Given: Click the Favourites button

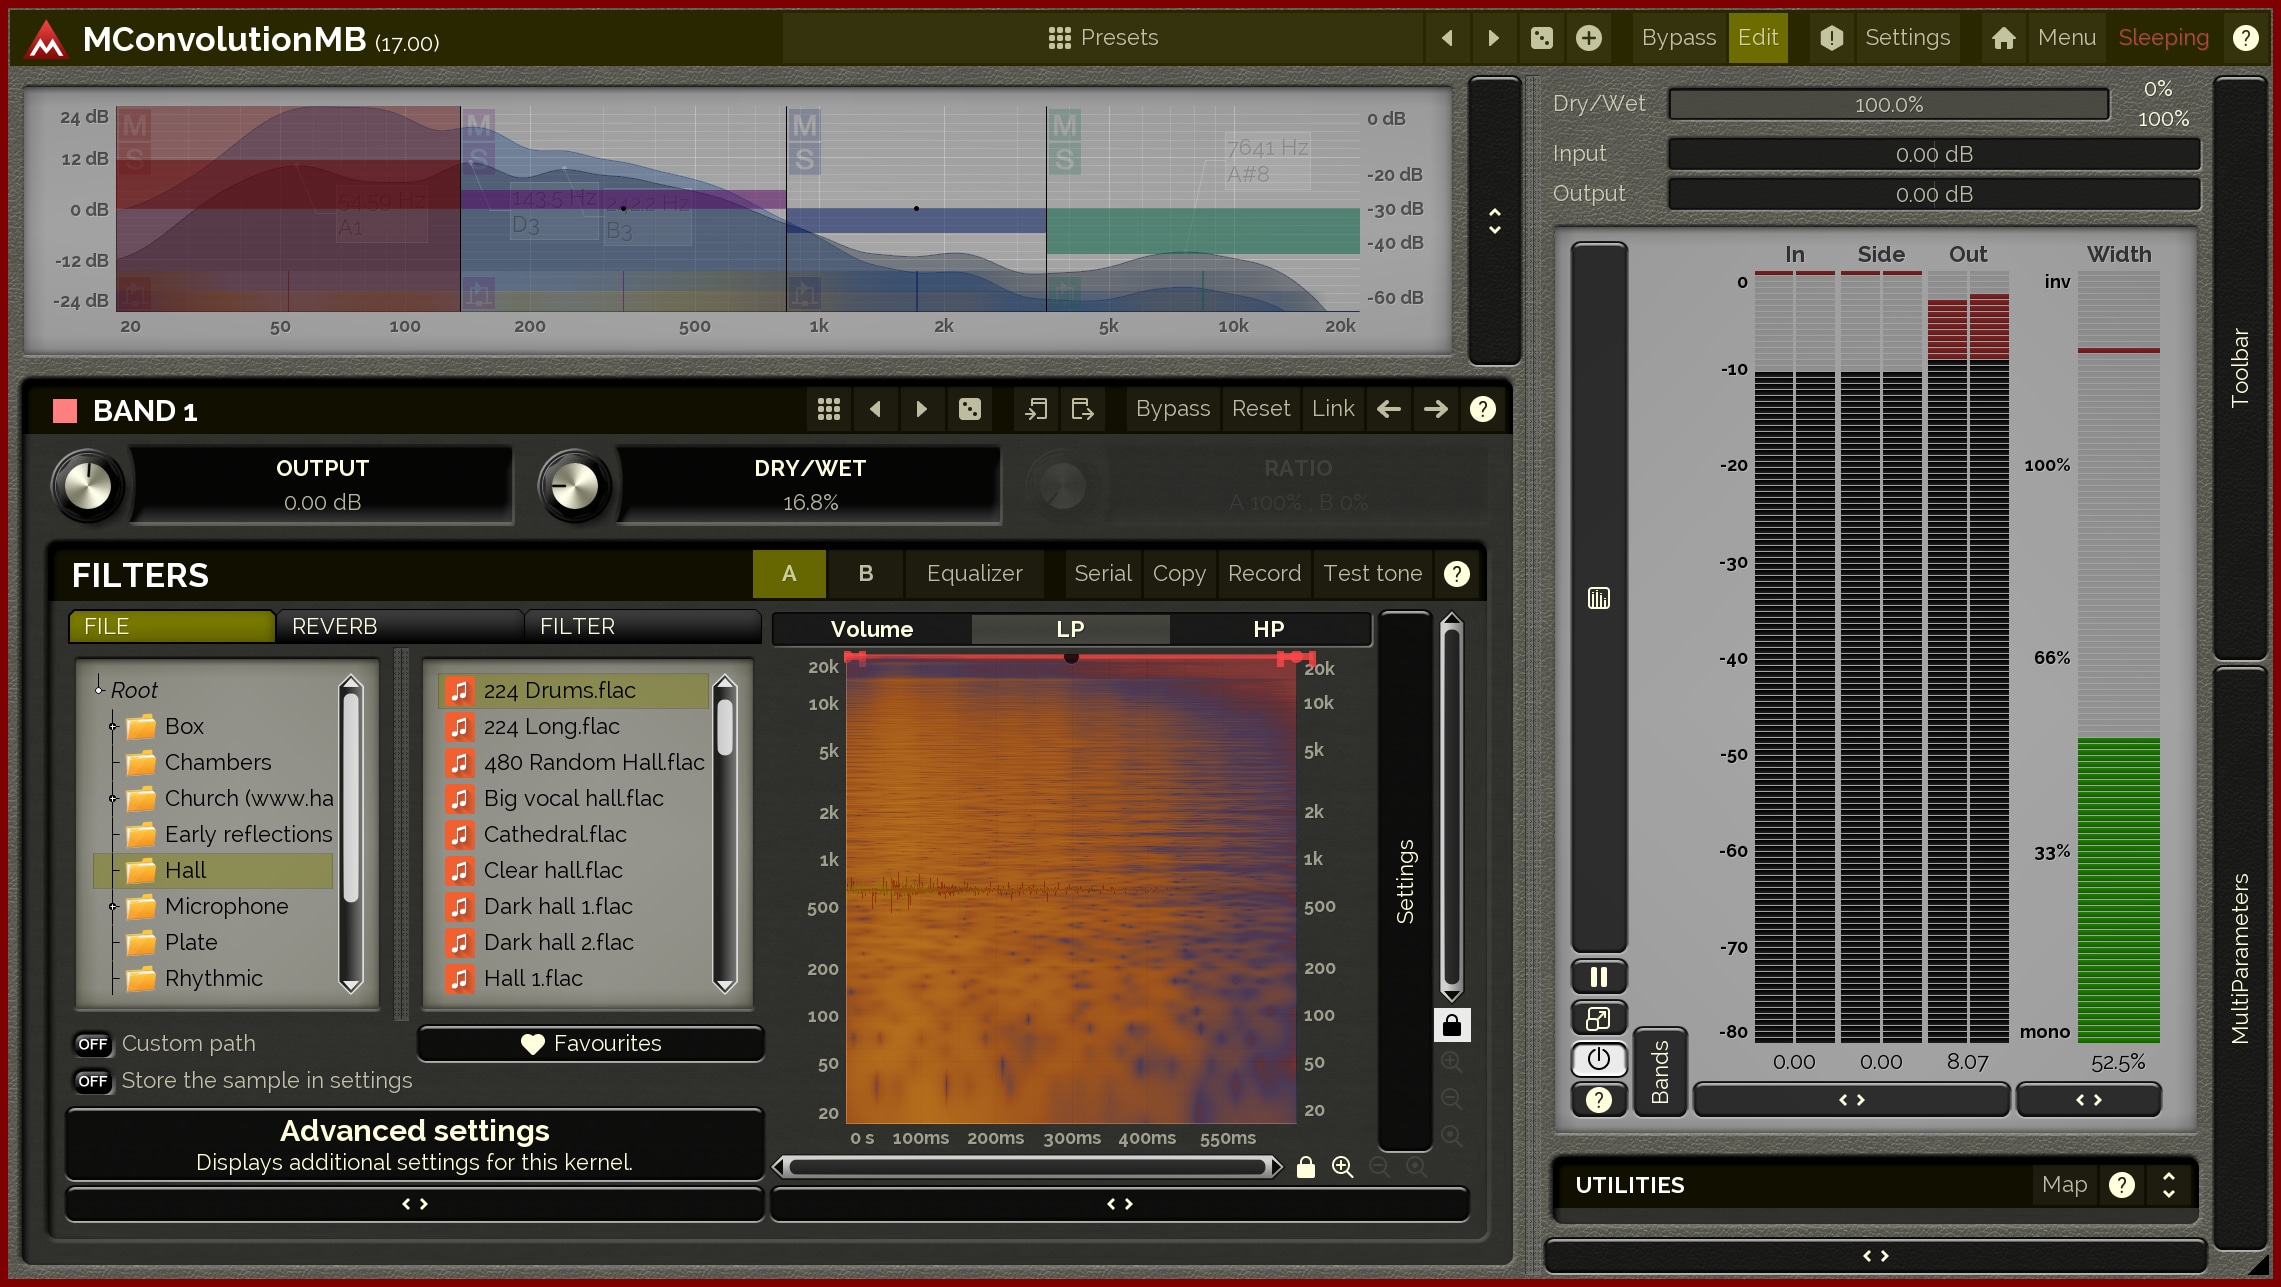Looking at the screenshot, I should [x=590, y=1044].
